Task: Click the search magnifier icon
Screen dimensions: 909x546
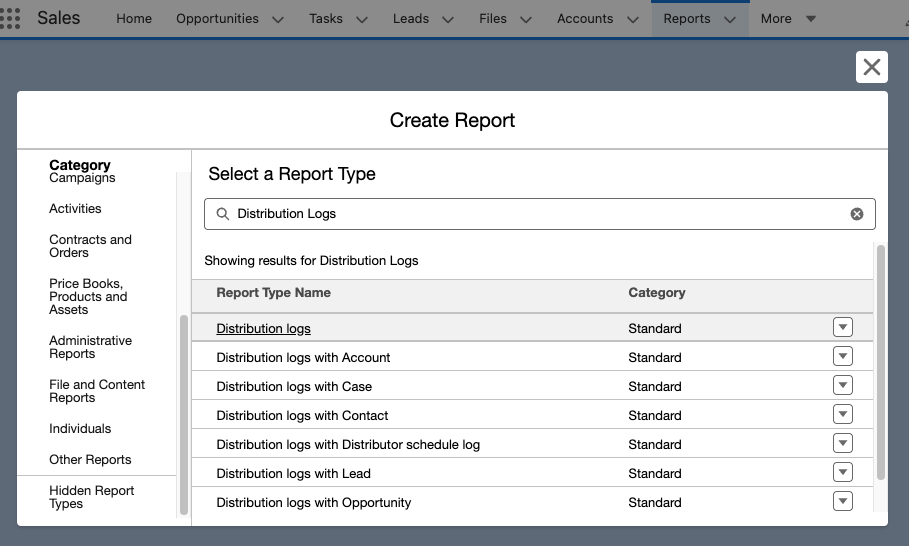Action: pos(223,214)
